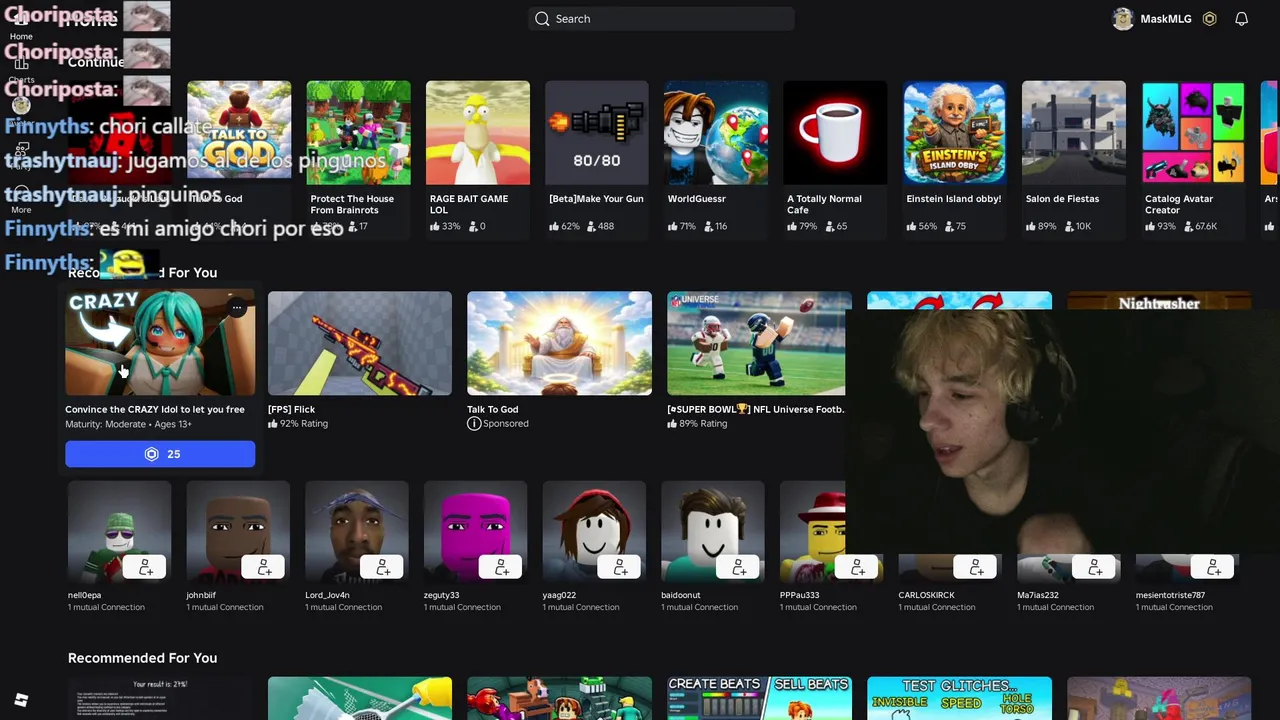Click the search magnifier icon
Image resolution: width=1280 pixels, height=720 pixels.
pyautogui.click(x=542, y=19)
